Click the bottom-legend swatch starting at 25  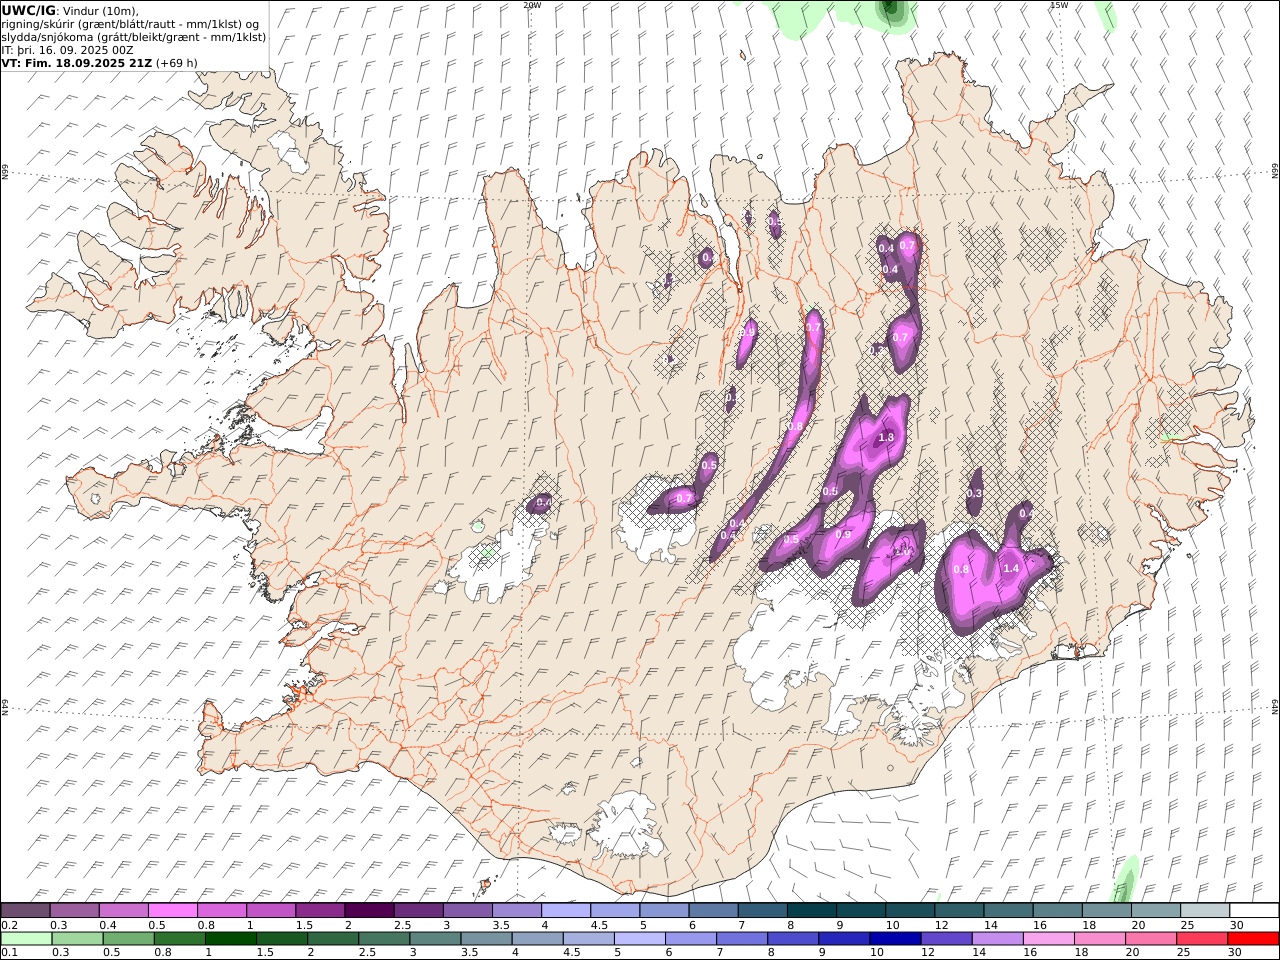click(x=1200, y=939)
